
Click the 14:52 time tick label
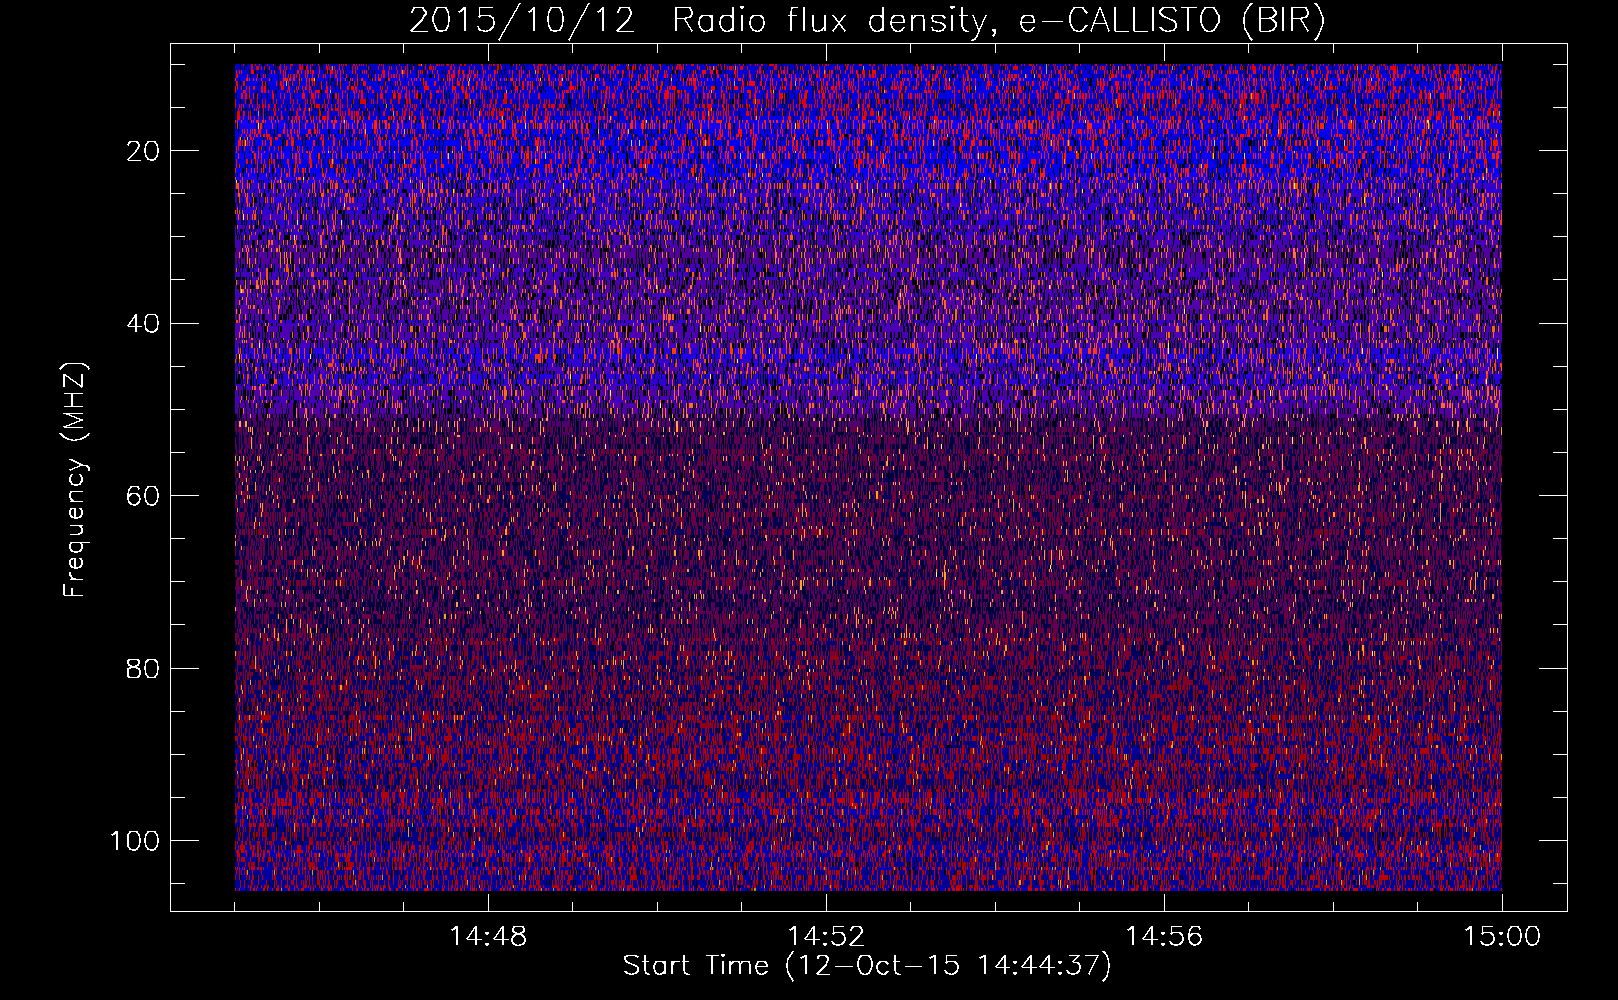point(826,937)
